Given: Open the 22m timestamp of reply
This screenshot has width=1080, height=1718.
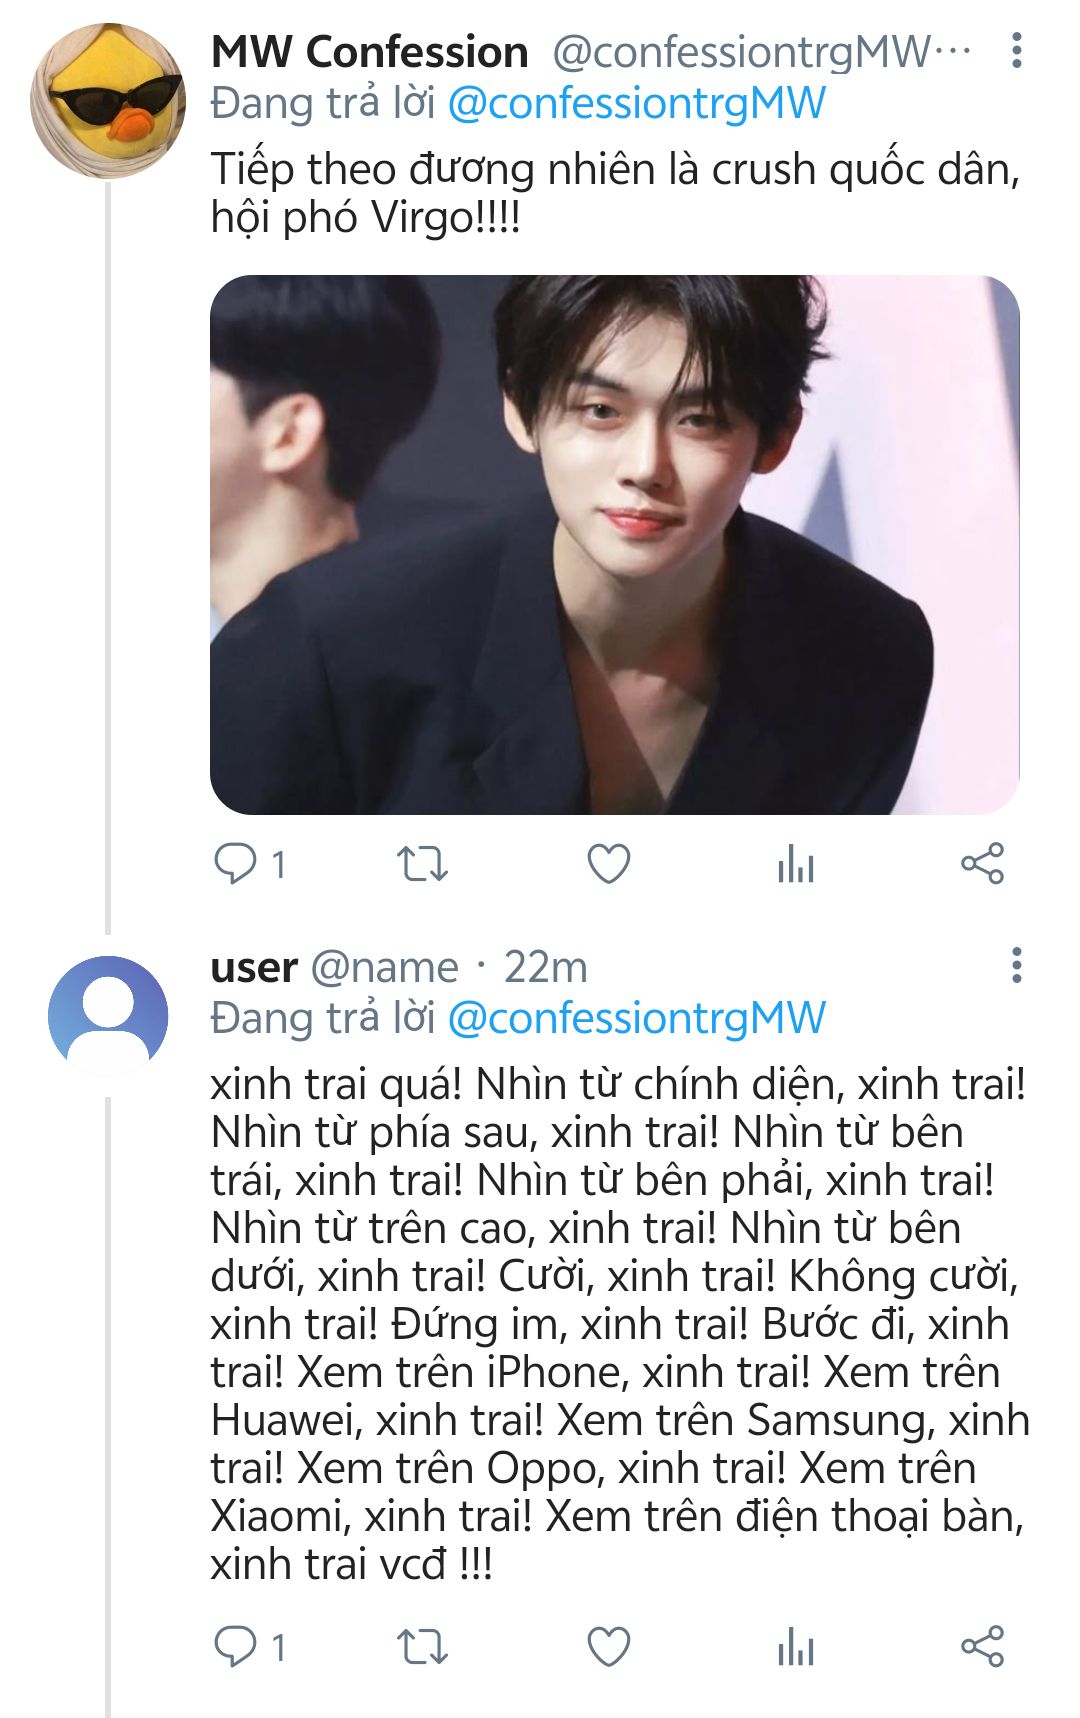Looking at the screenshot, I should pyautogui.click(x=545, y=967).
